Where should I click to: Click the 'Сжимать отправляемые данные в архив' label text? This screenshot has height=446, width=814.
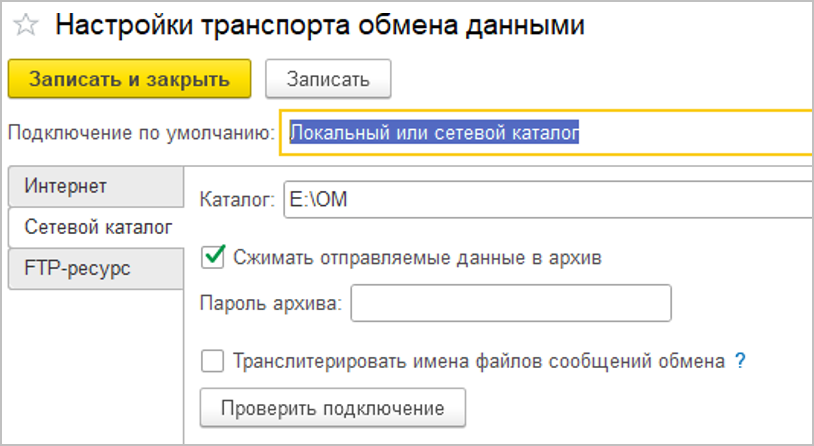[417, 257]
